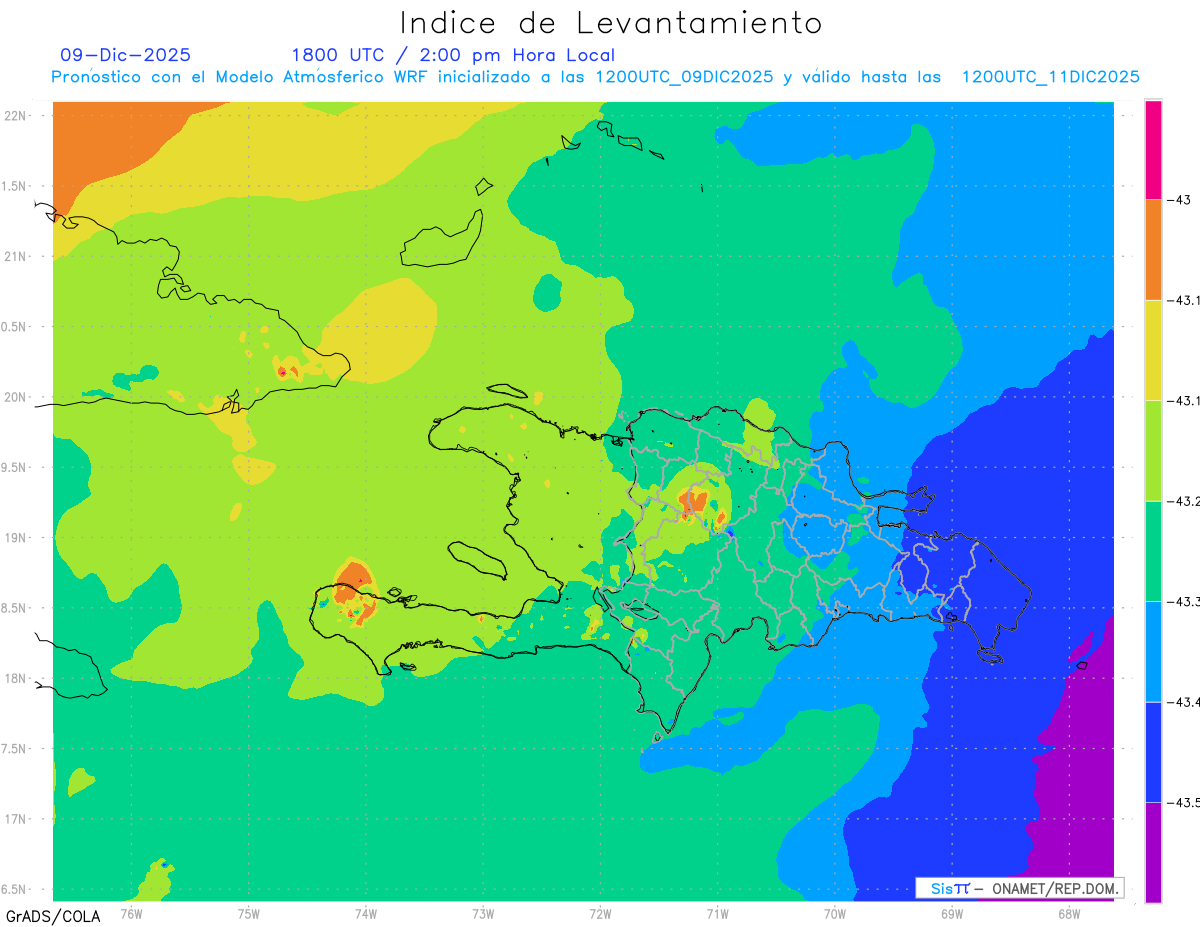
Task: Click the '18N' latitude label
Action: pos(15,678)
